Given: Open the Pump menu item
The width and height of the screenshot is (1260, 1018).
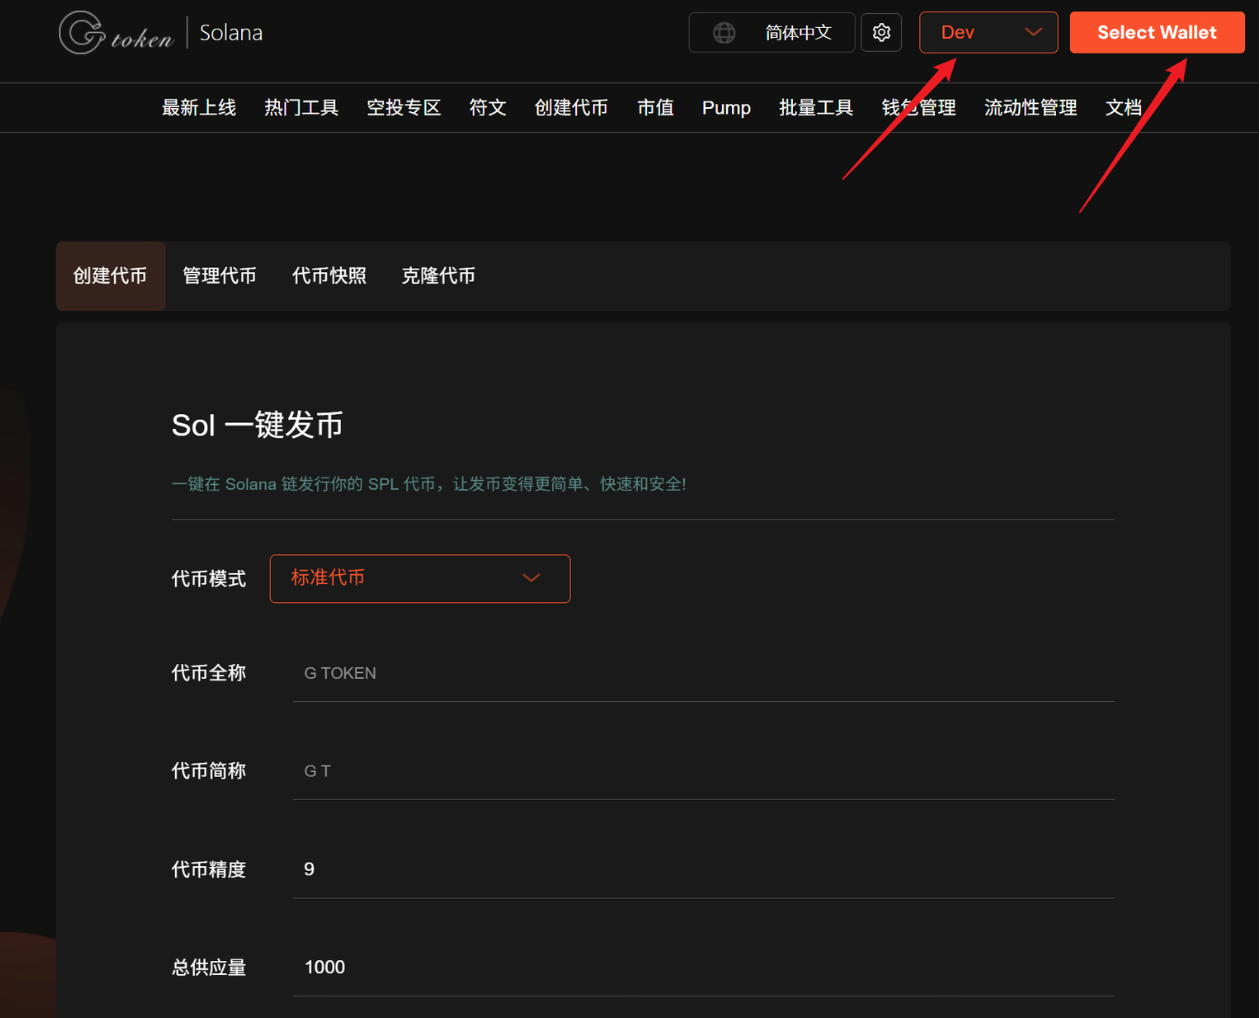Looking at the screenshot, I should click(x=726, y=108).
